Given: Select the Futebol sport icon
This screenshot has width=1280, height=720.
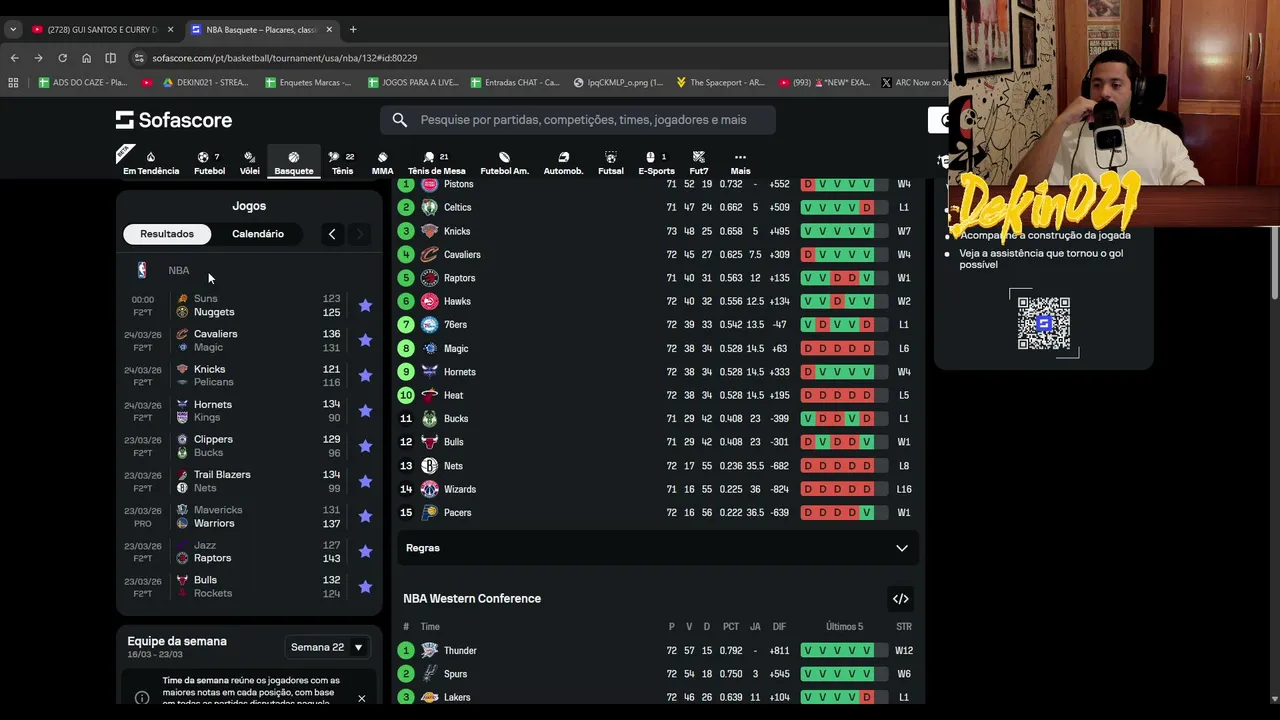Looking at the screenshot, I should (209, 163).
